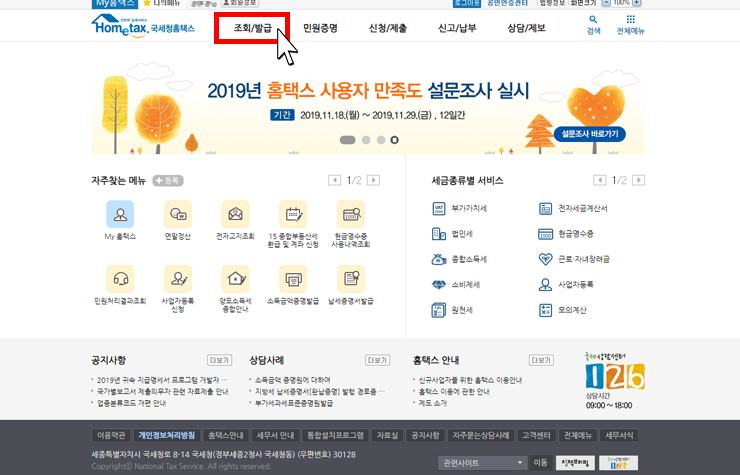Open the My 홈택스 shortcut icon
This screenshot has height=475, width=740.
point(120,214)
